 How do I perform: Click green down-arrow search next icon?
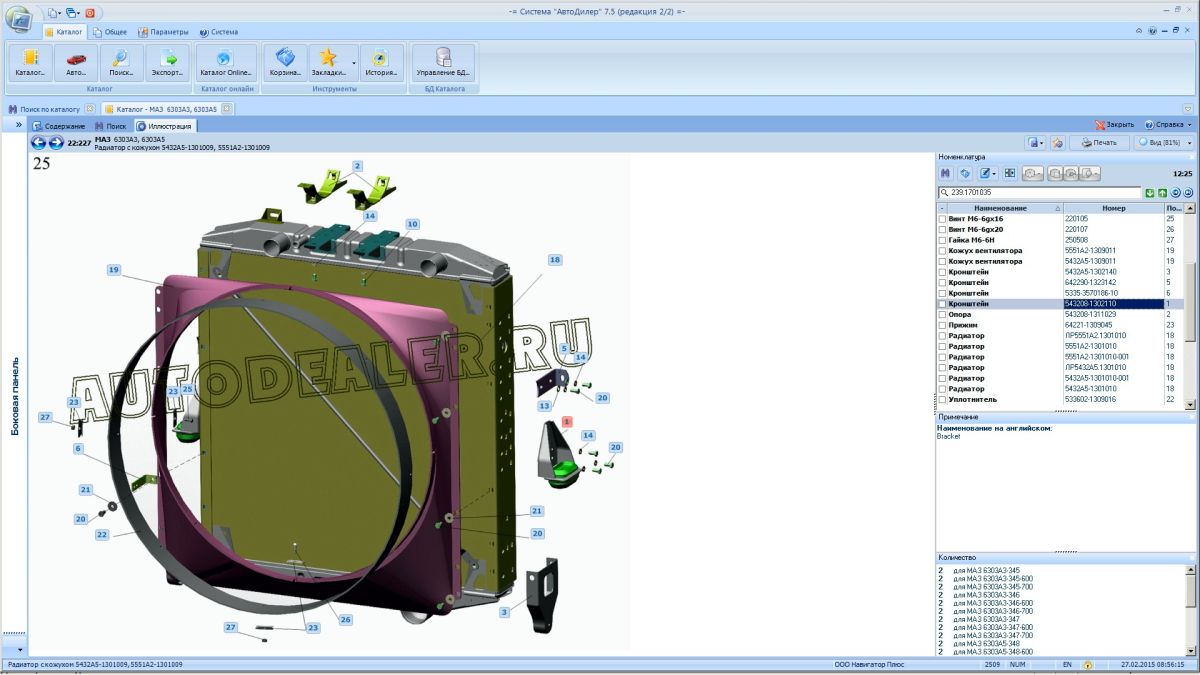[1150, 192]
